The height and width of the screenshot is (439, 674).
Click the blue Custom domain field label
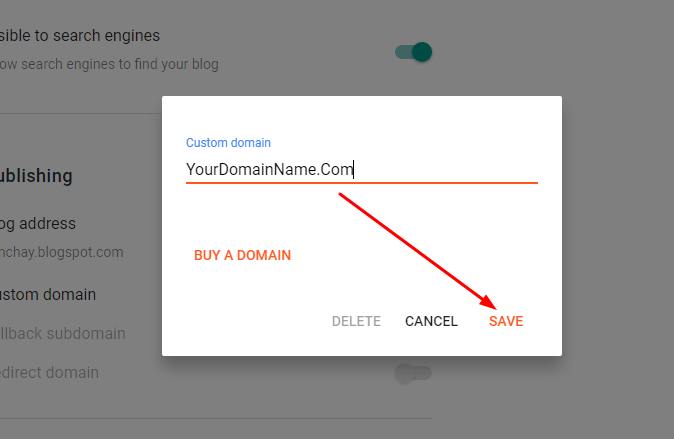228,143
